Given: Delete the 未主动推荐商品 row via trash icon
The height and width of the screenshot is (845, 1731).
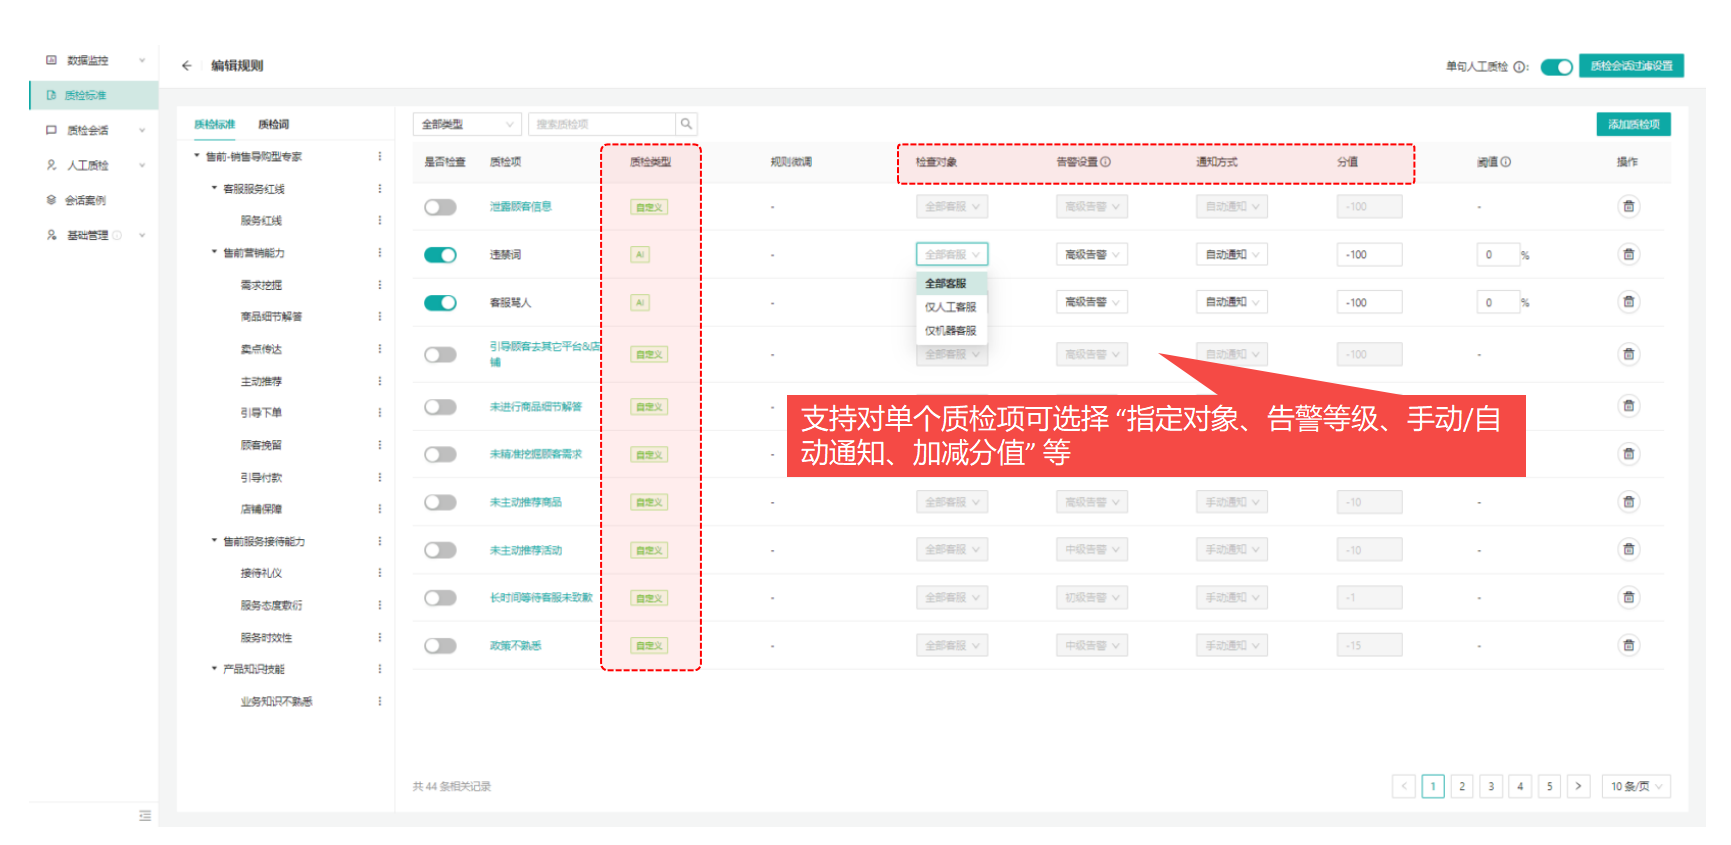Looking at the screenshot, I should click(x=1628, y=502).
